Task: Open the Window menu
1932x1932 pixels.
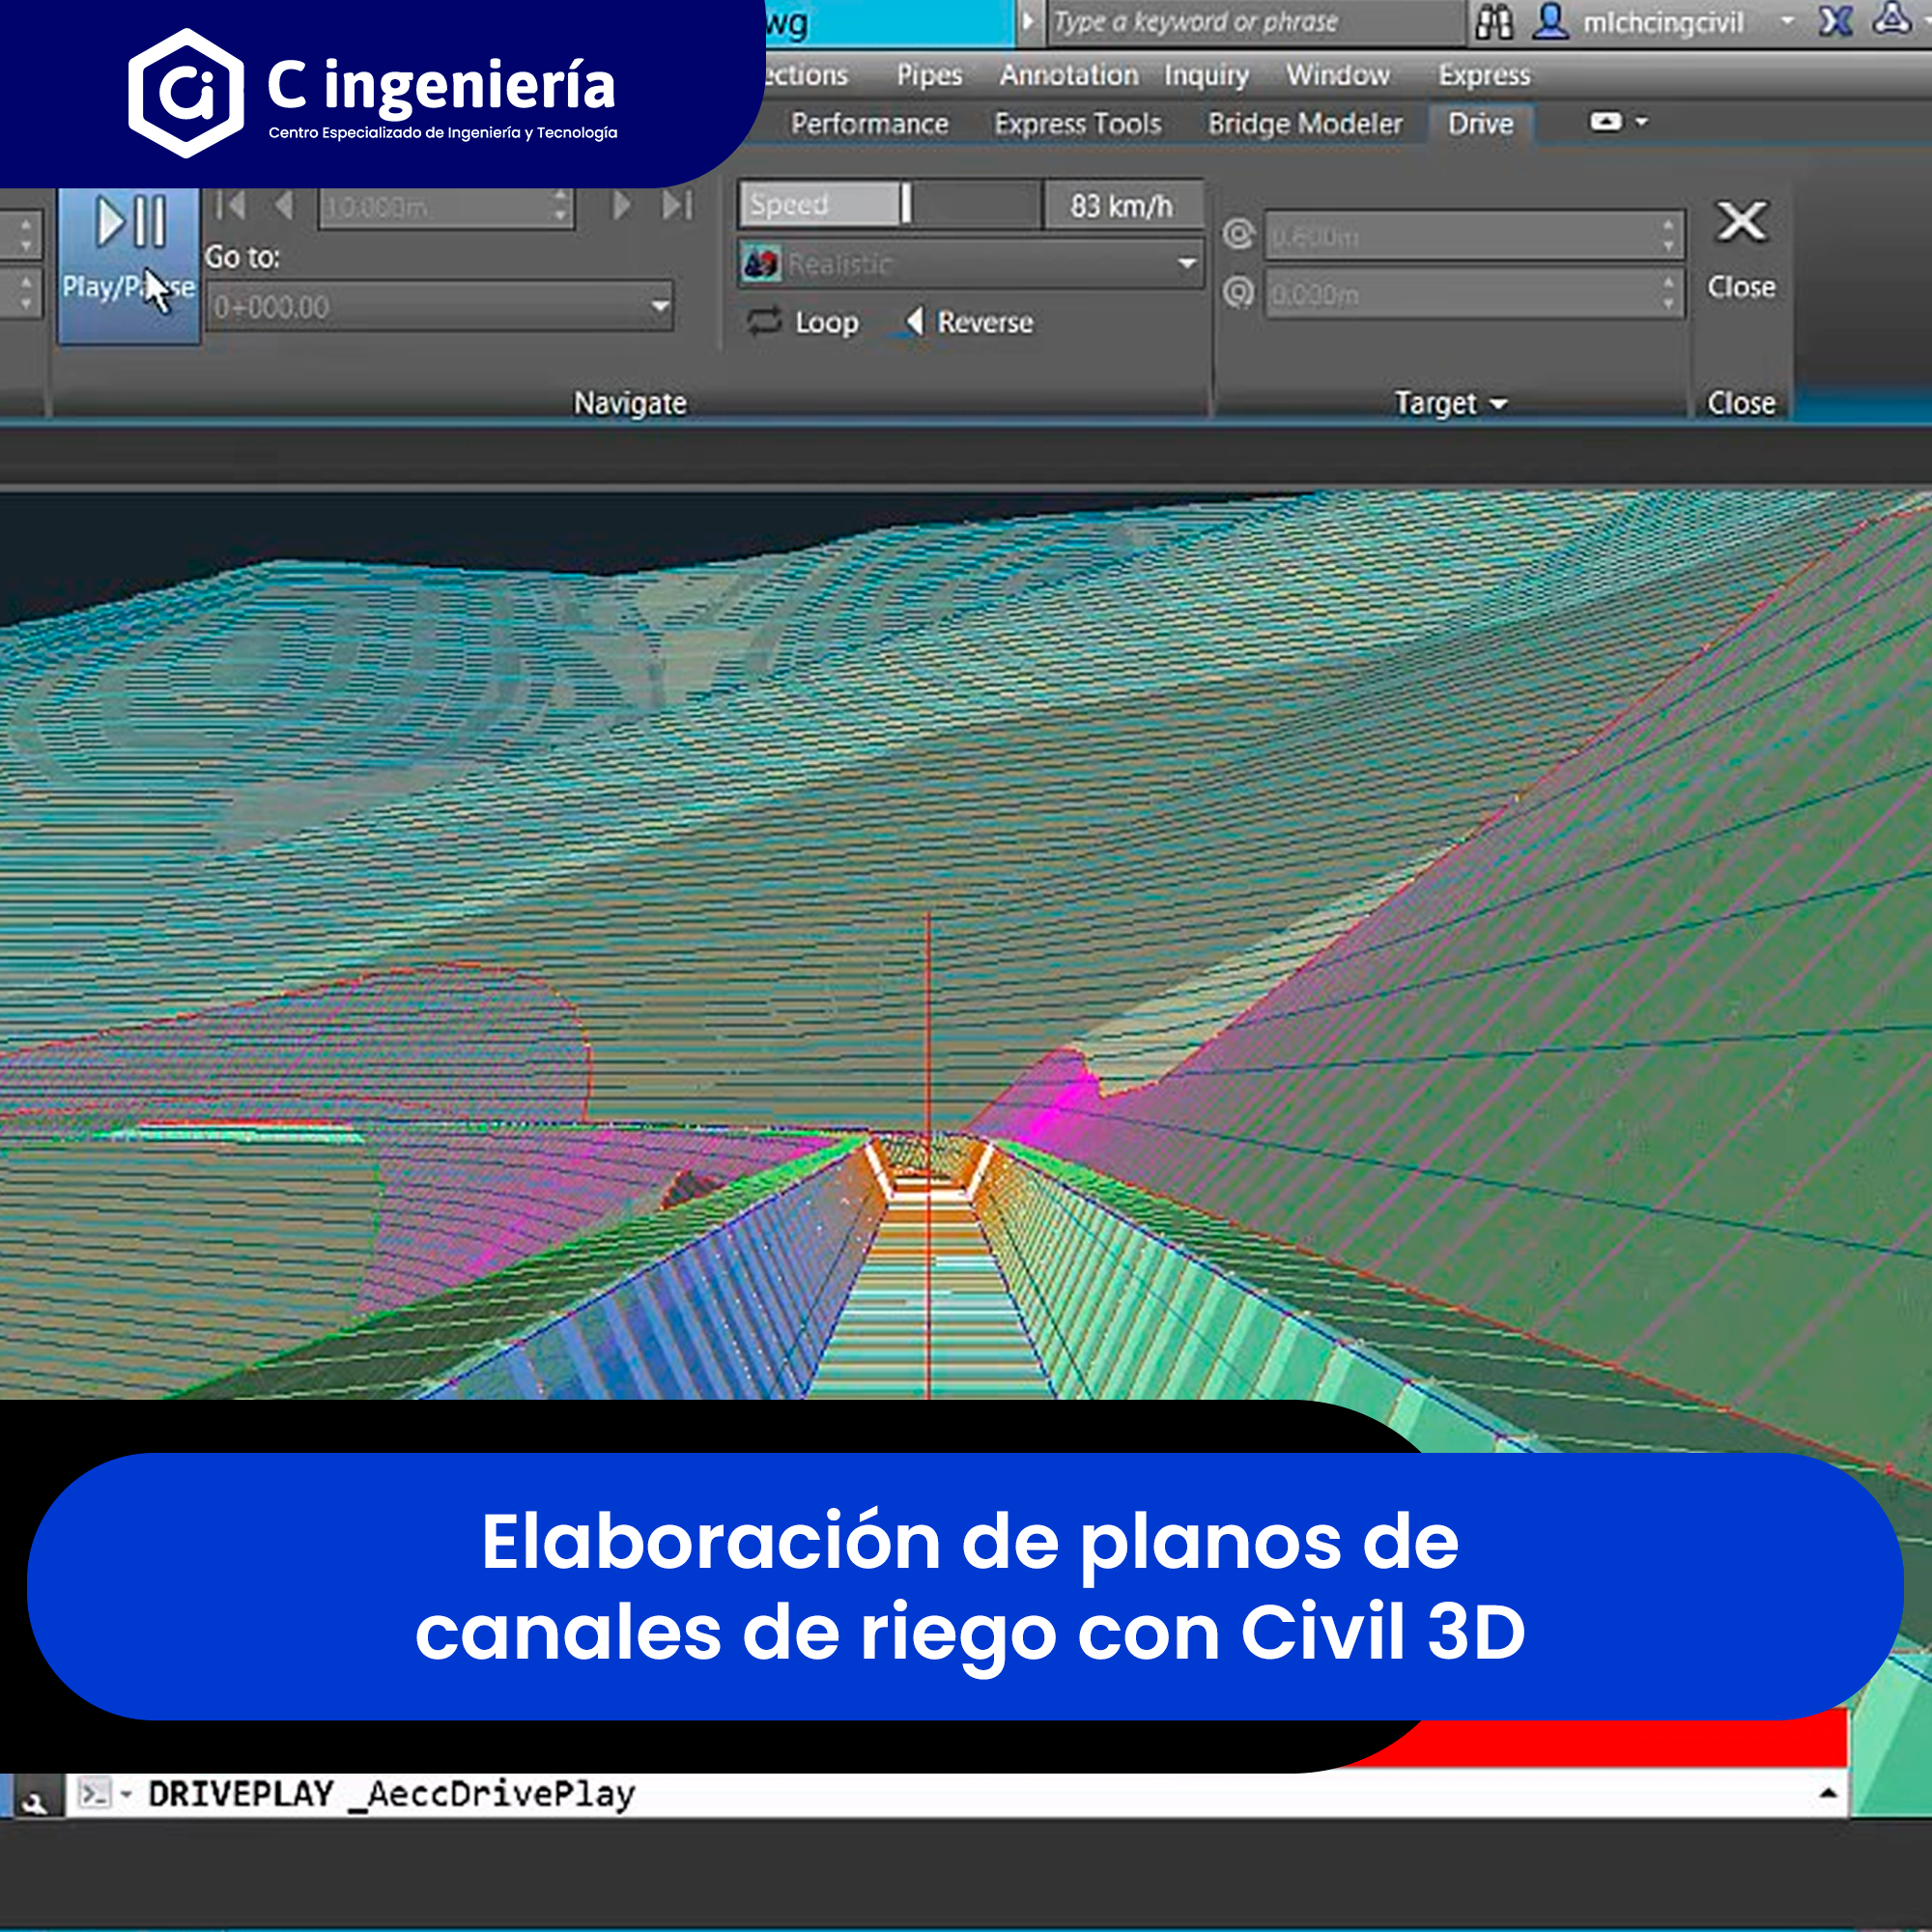Action: click(1338, 75)
